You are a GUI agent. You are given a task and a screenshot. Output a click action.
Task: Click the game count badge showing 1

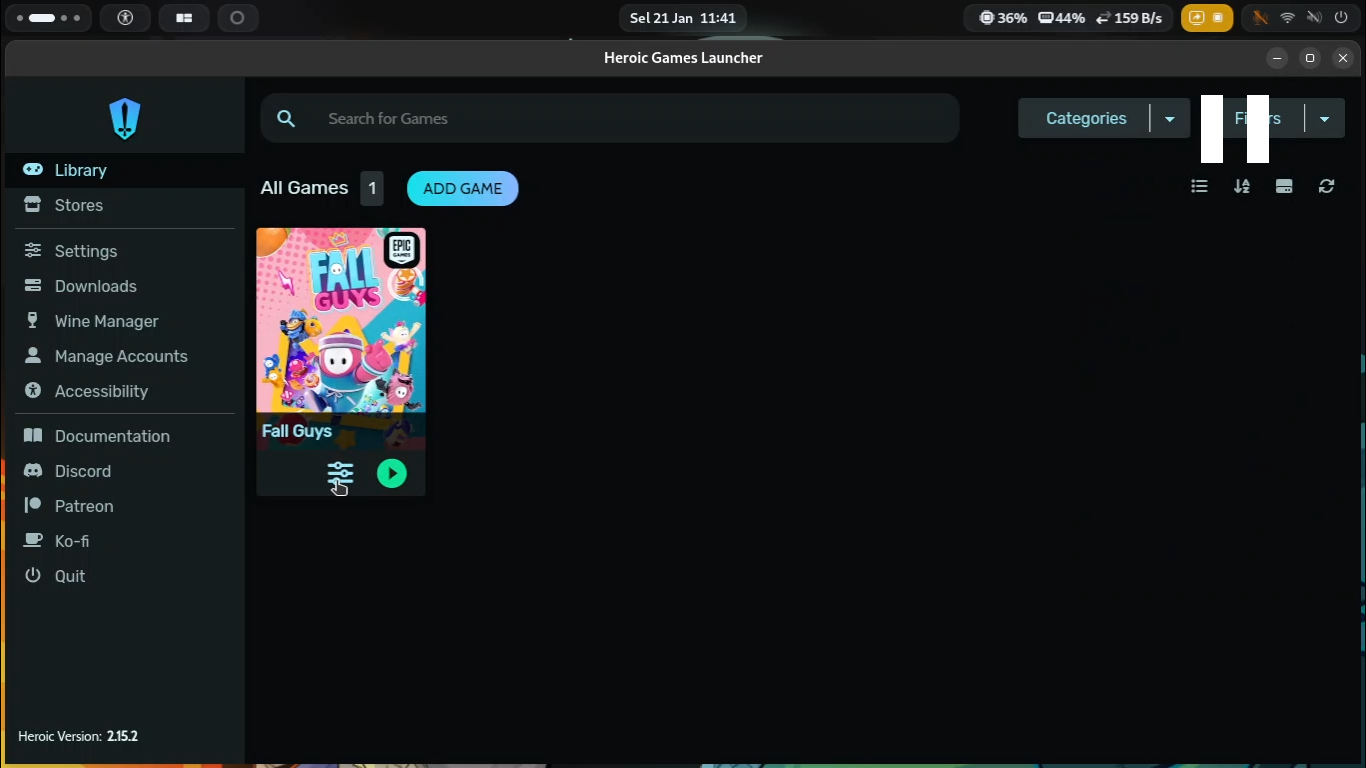tap(372, 188)
